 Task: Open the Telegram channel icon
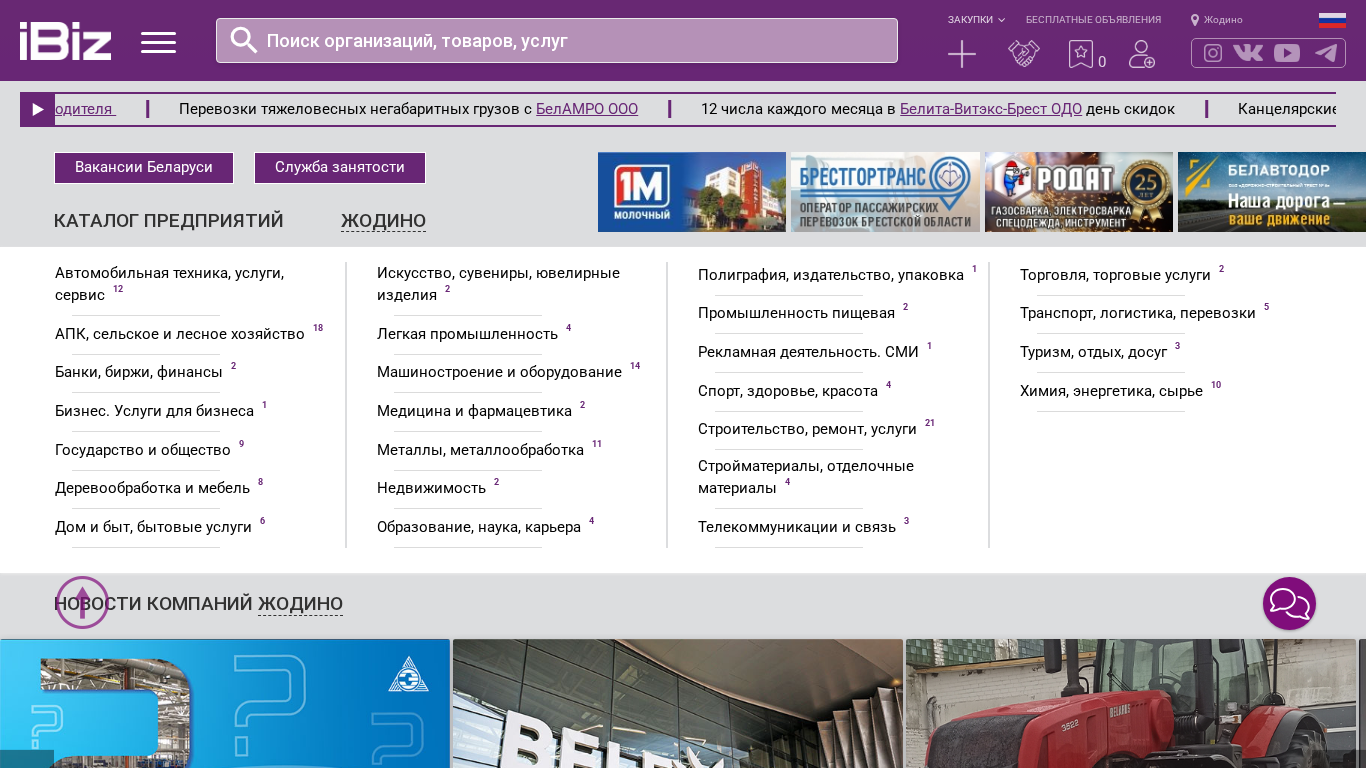tap(1326, 53)
